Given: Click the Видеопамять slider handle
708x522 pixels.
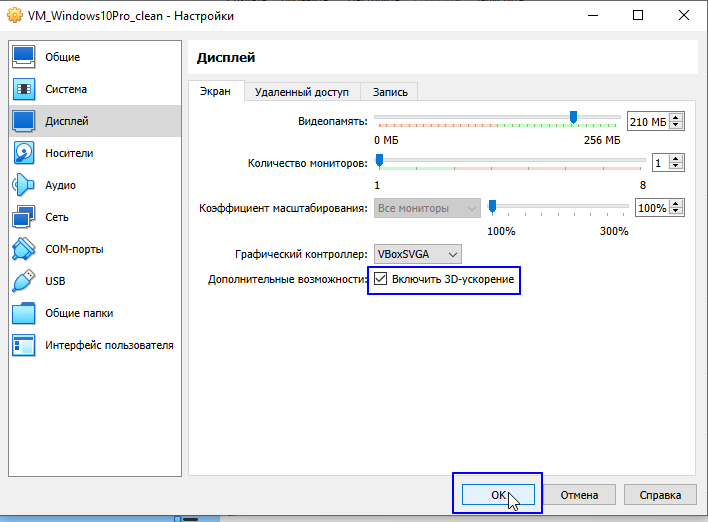Looking at the screenshot, I should coord(573,117).
